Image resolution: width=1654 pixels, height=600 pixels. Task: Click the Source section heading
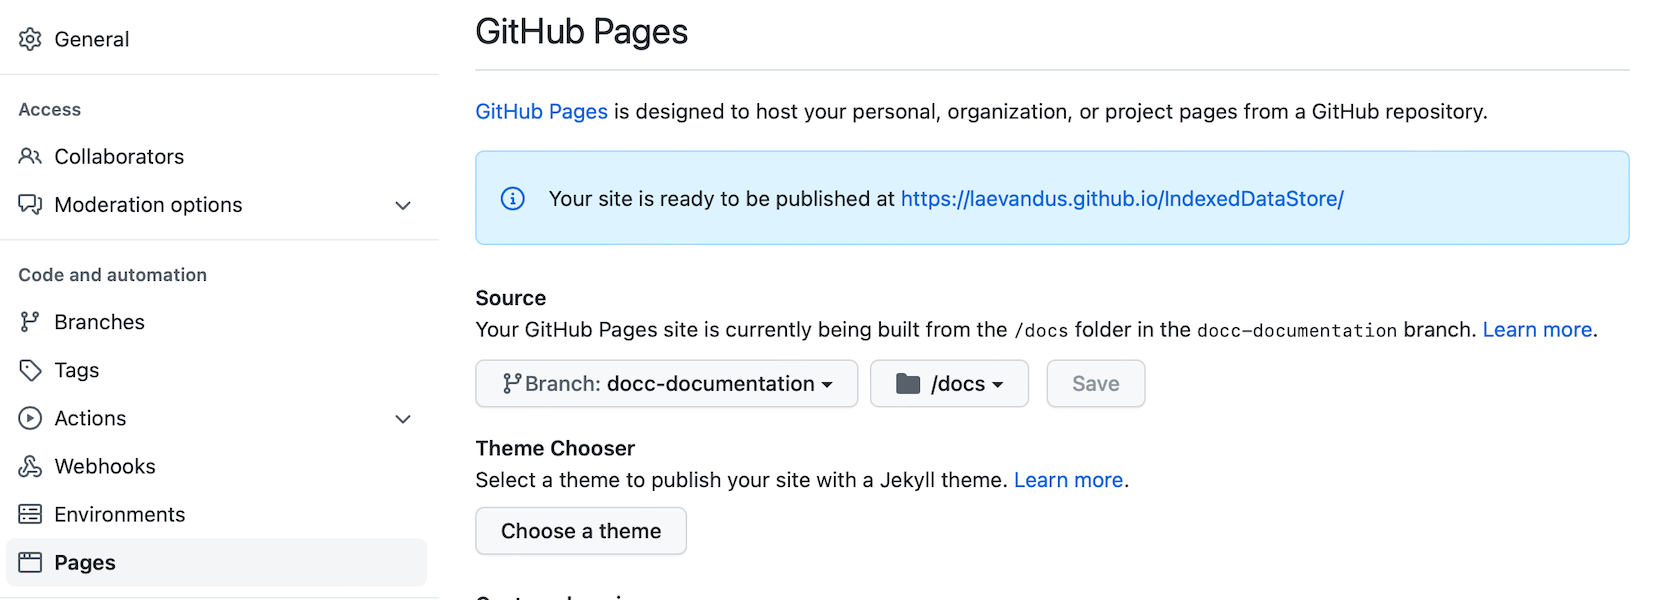tap(511, 298)
